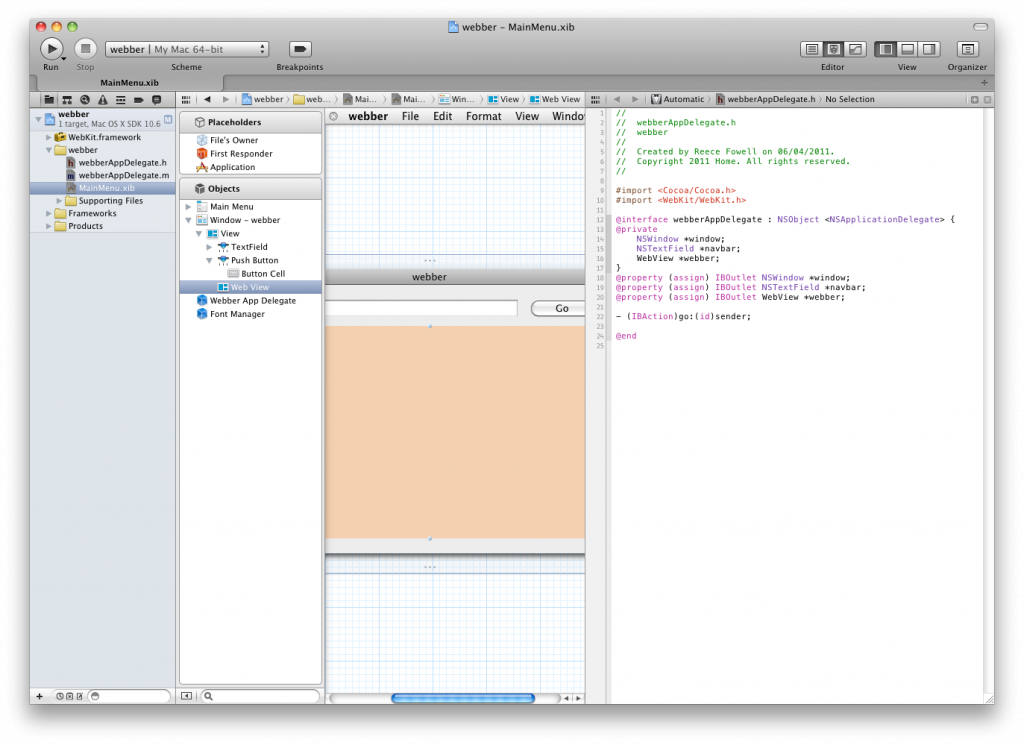Open the webber scheme dropdown

[x=187, y=49]
